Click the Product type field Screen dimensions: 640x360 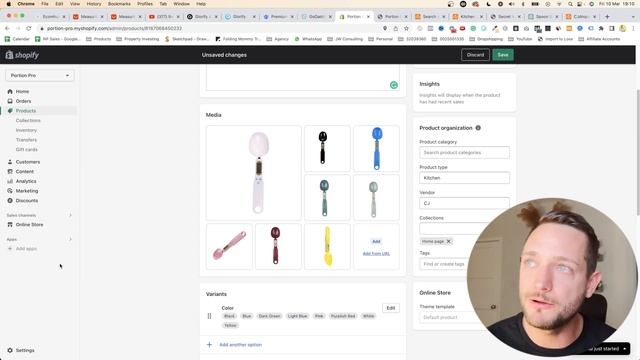[464, 178]
